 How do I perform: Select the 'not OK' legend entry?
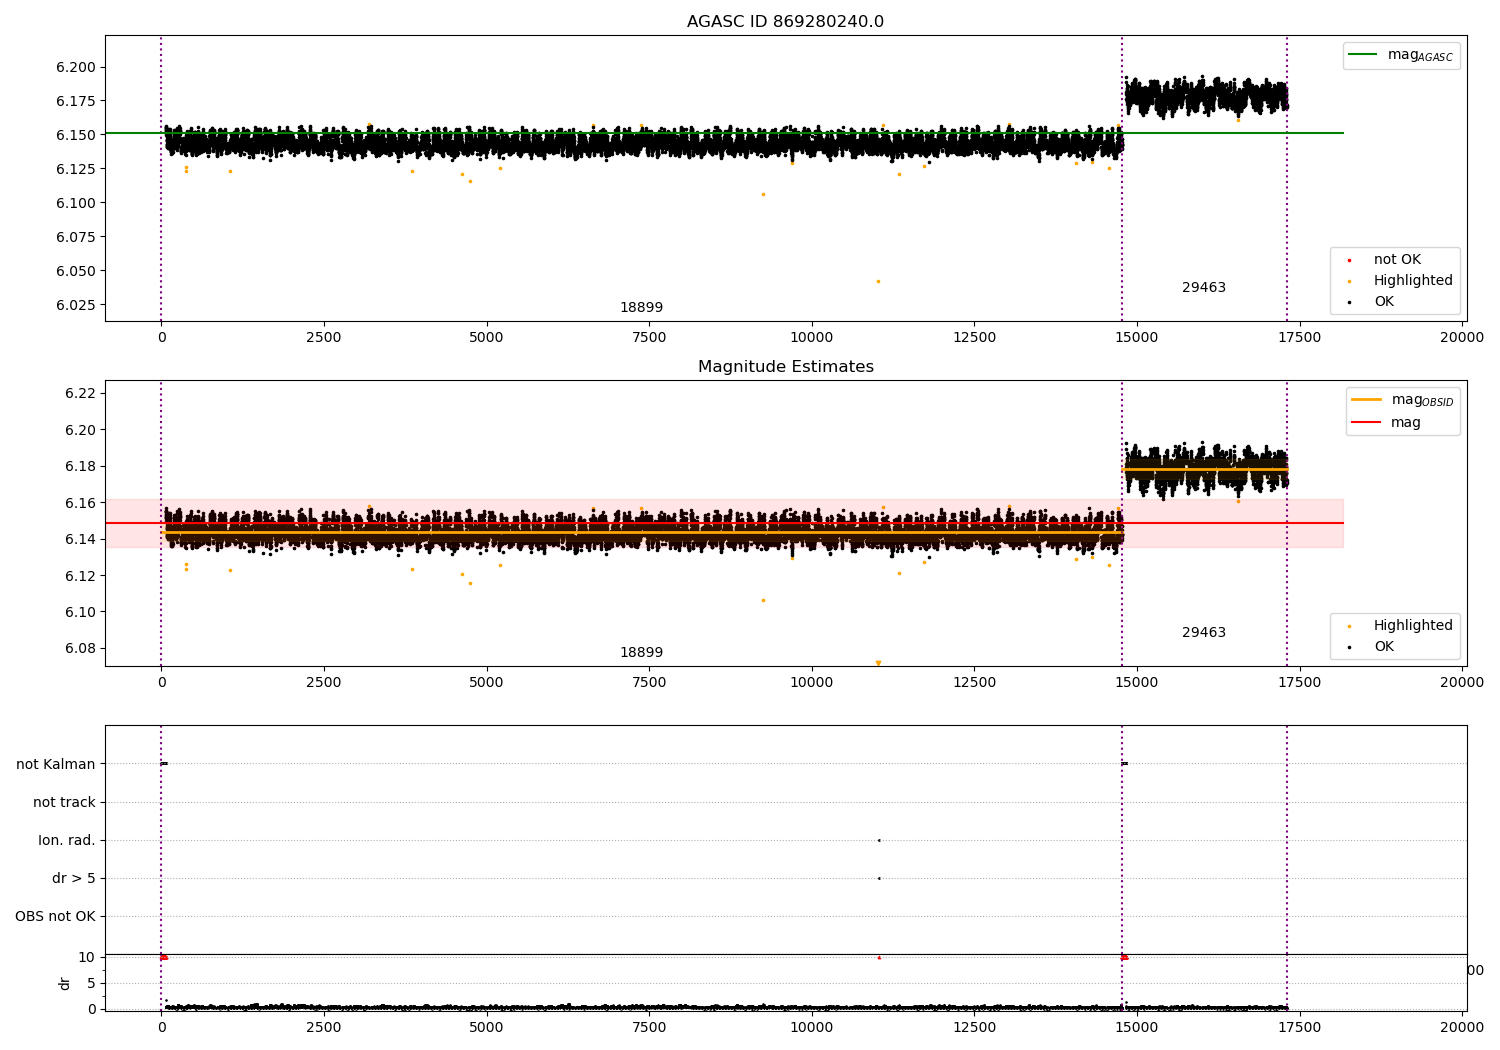point(1397,260)
